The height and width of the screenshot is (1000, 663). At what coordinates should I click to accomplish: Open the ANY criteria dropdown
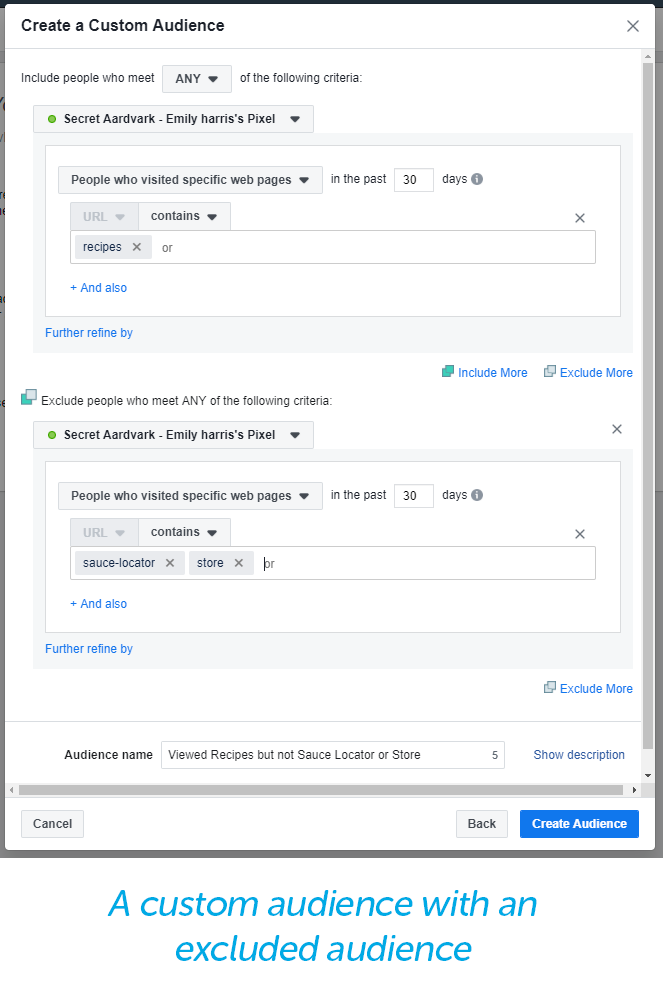196,78
